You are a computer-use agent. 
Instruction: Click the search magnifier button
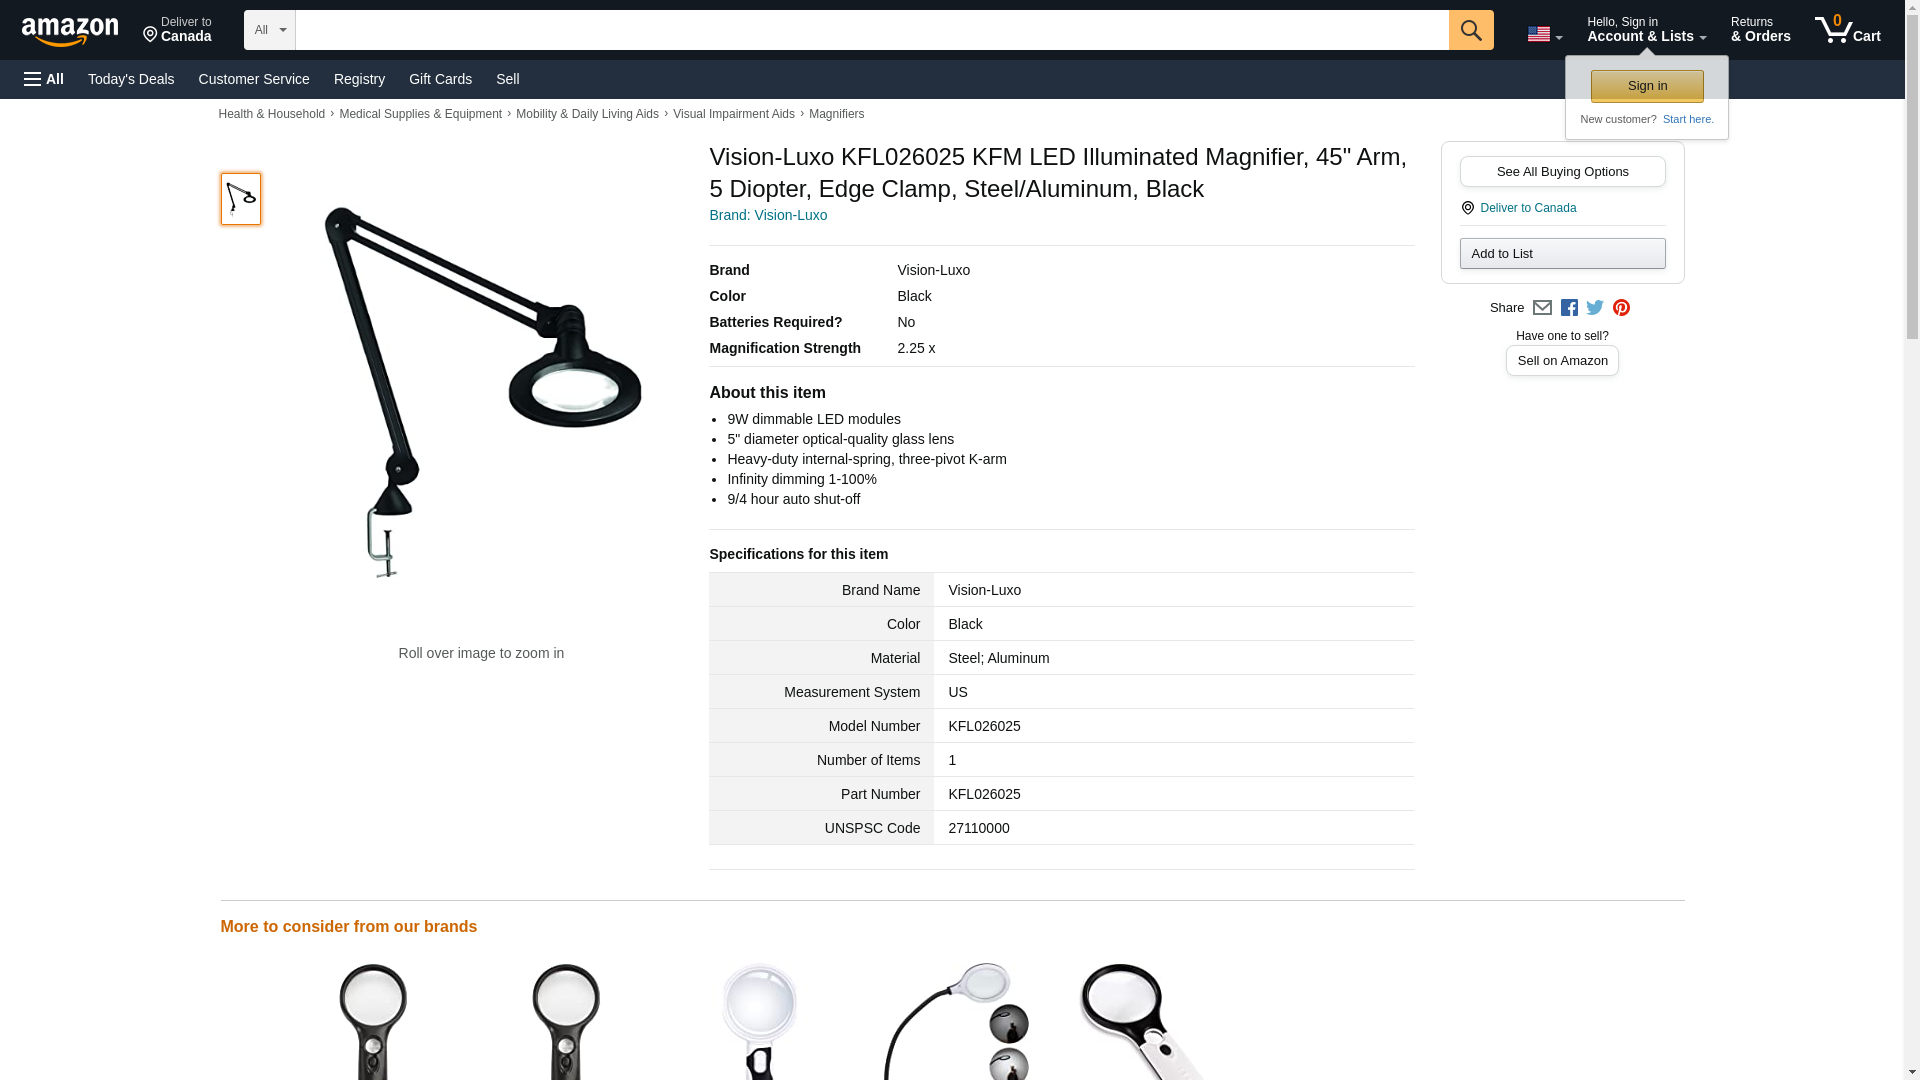click(x=1470, y=30)
